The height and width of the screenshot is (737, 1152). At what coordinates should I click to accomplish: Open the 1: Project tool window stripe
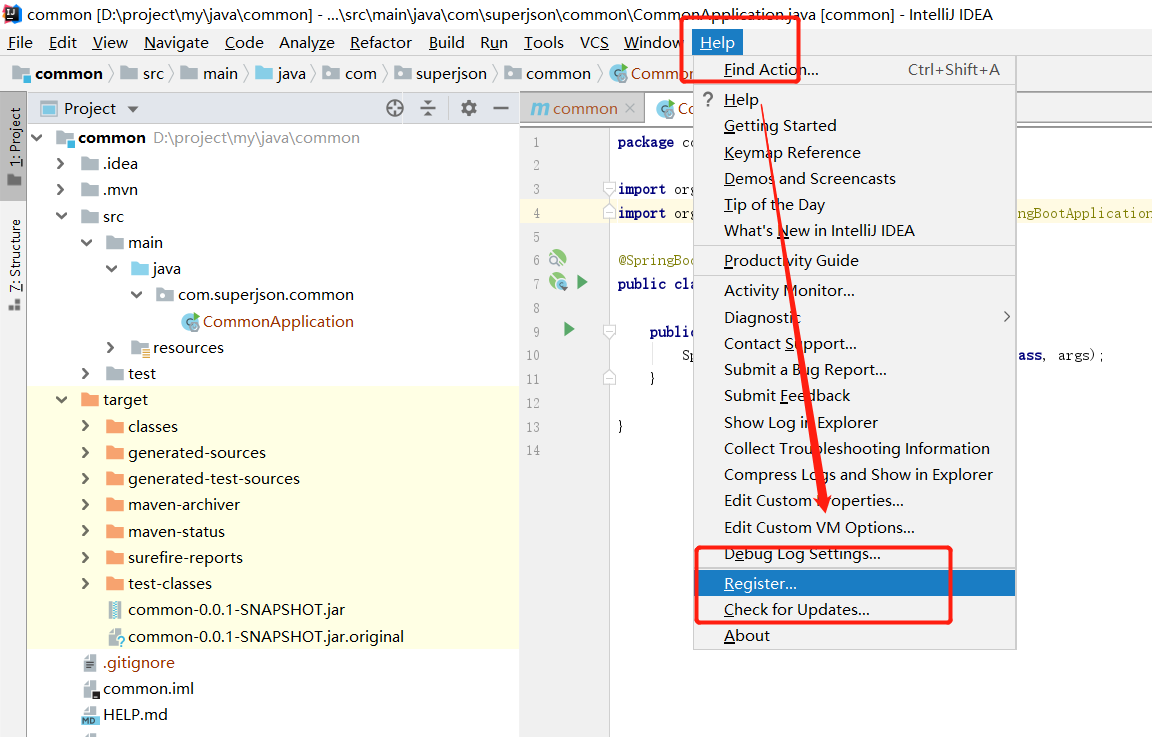pyautogui.click(x=15, y=146)
